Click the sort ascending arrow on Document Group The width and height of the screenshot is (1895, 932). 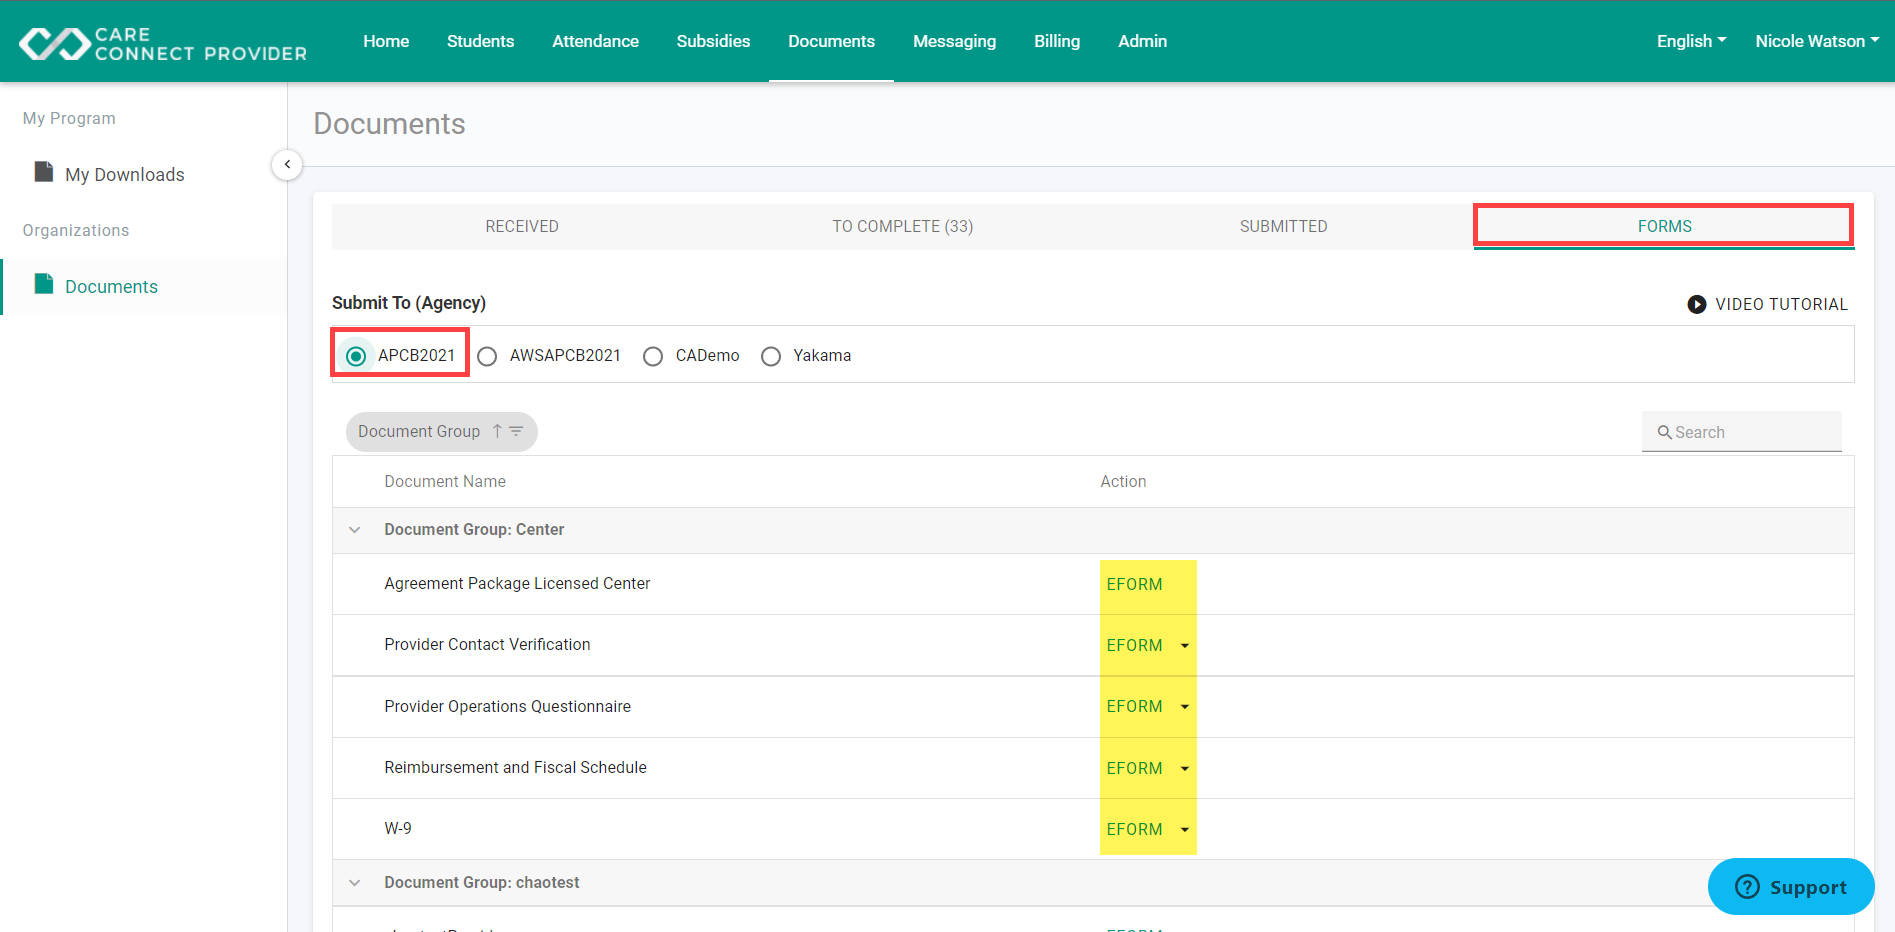(497, 431)
